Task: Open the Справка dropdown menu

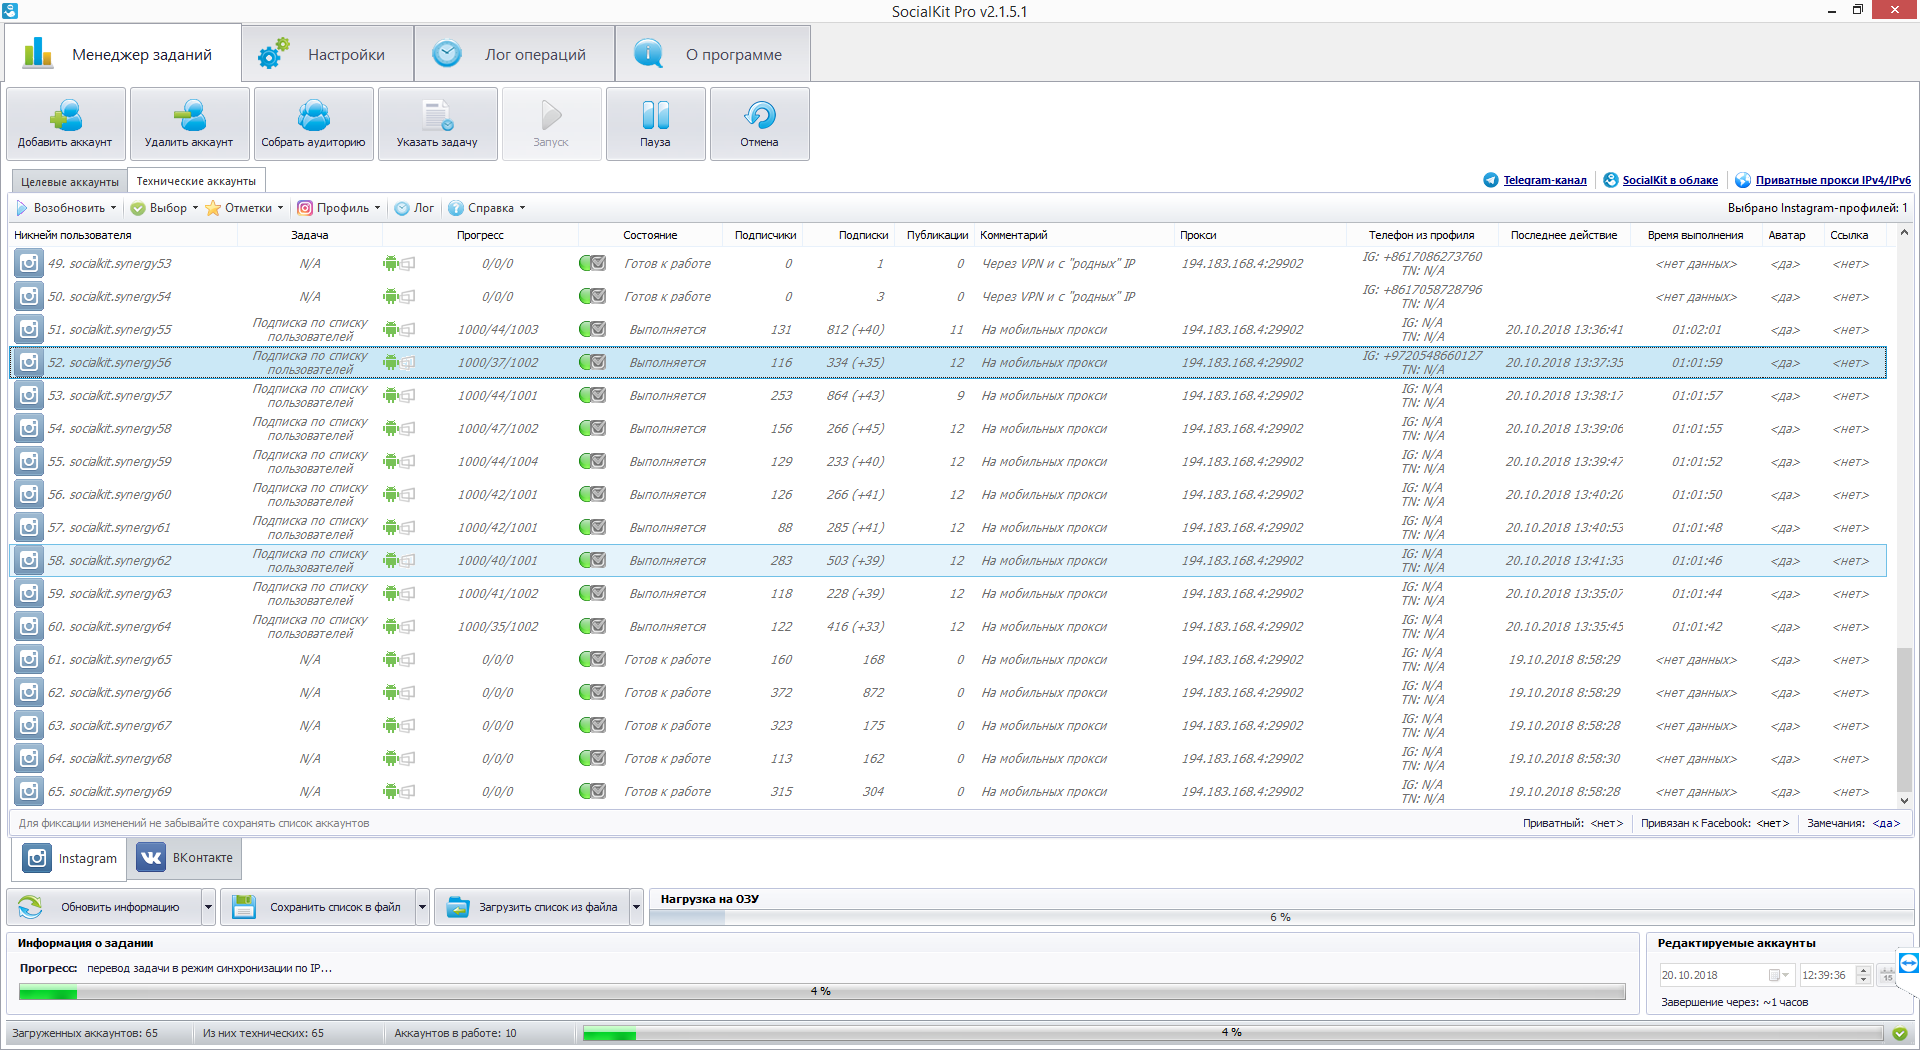Action: coord(487,208)
